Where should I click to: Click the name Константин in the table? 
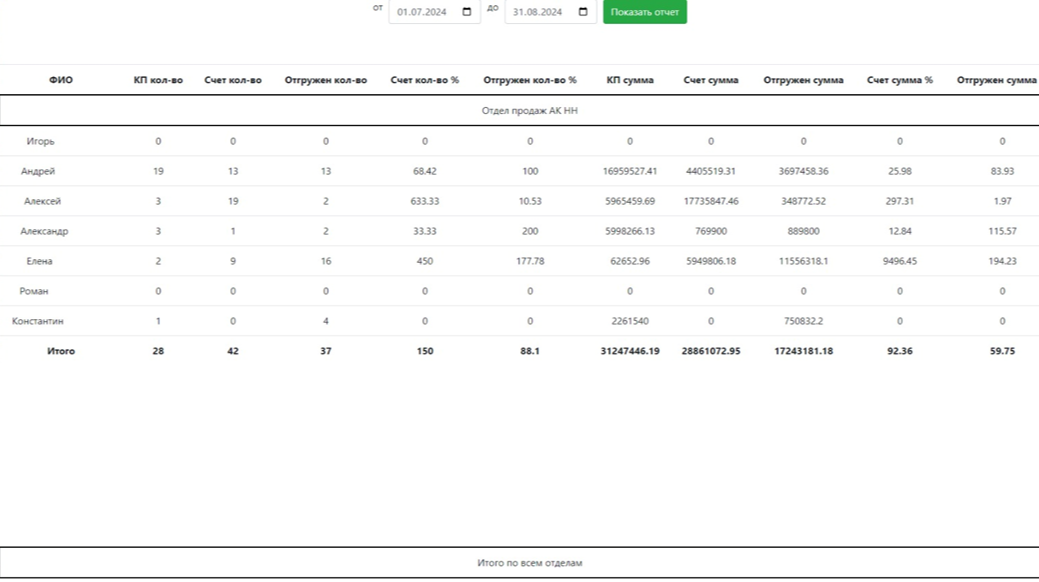[x=38, y=321]
